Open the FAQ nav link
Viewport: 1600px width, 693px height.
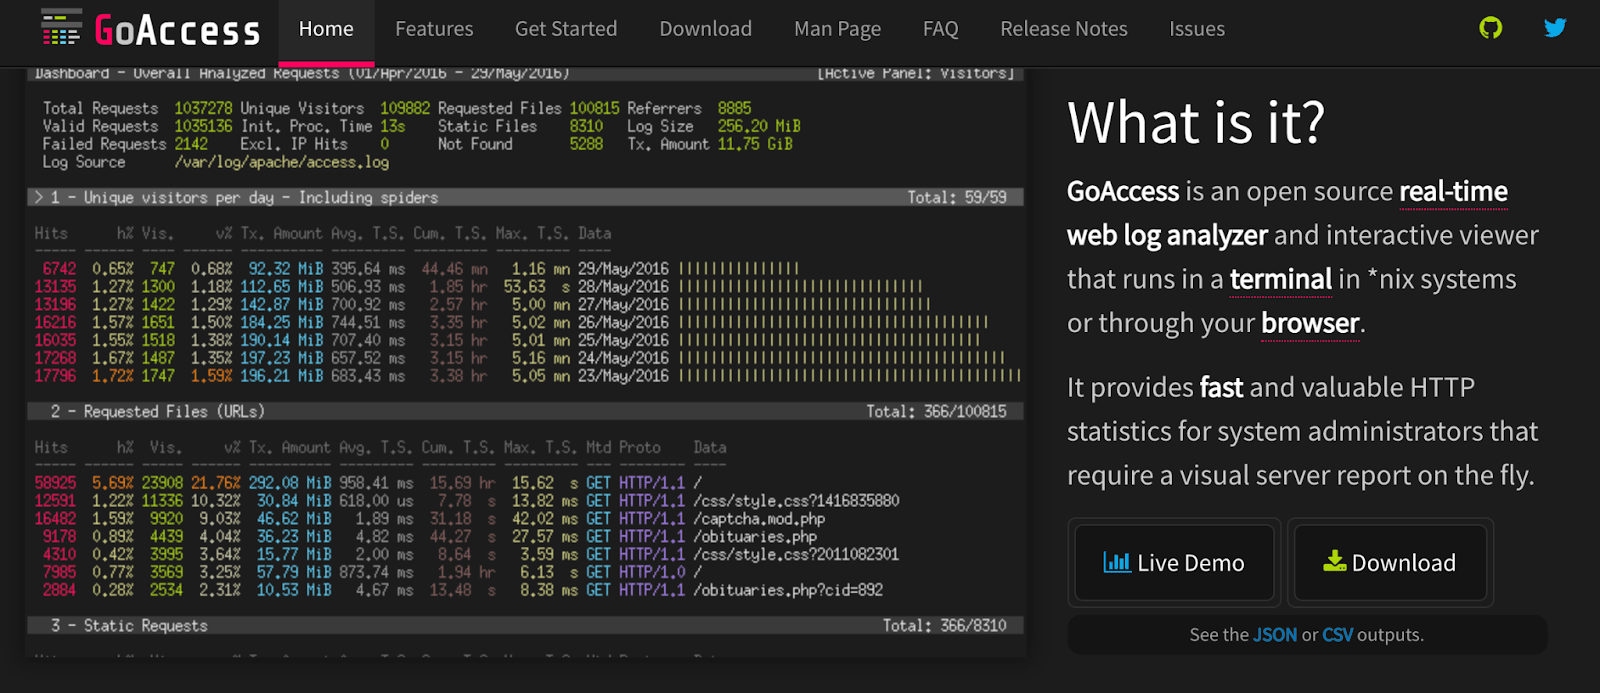(941, 29)
